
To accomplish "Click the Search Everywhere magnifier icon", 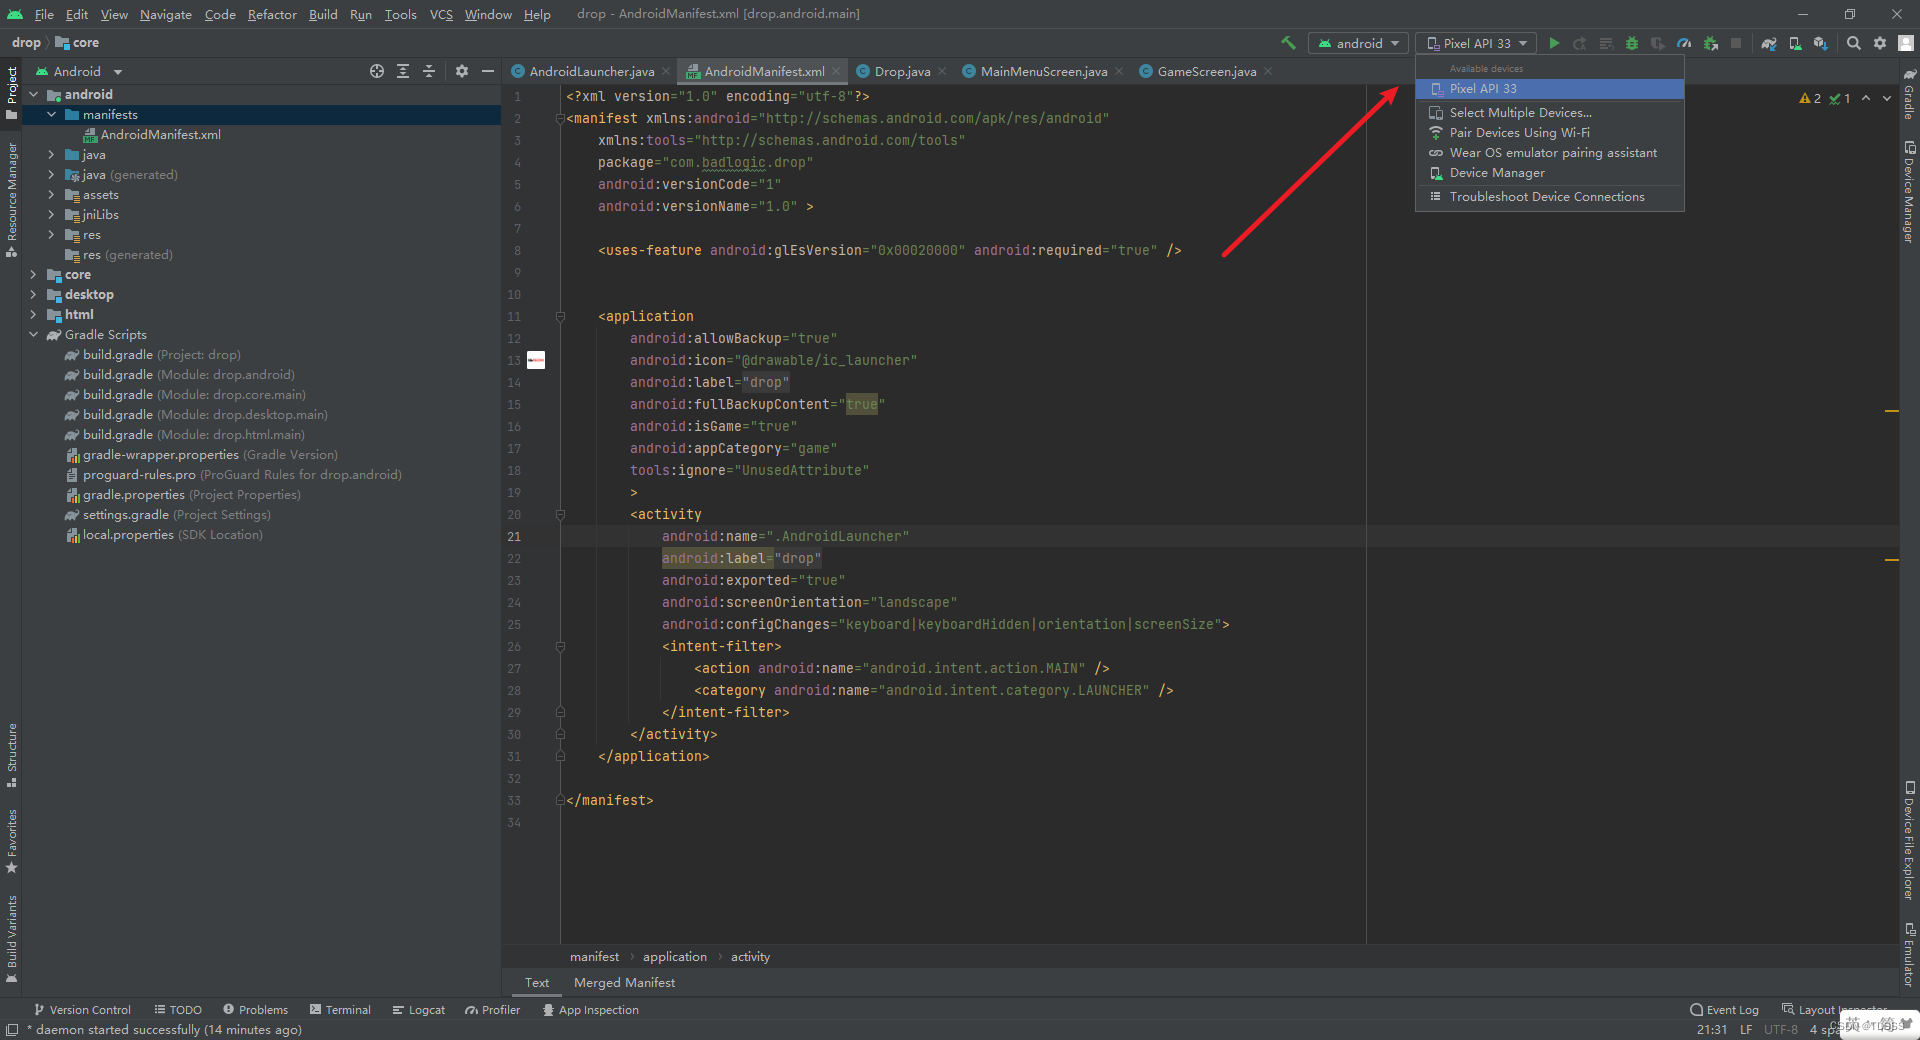I will point(1854,43).
